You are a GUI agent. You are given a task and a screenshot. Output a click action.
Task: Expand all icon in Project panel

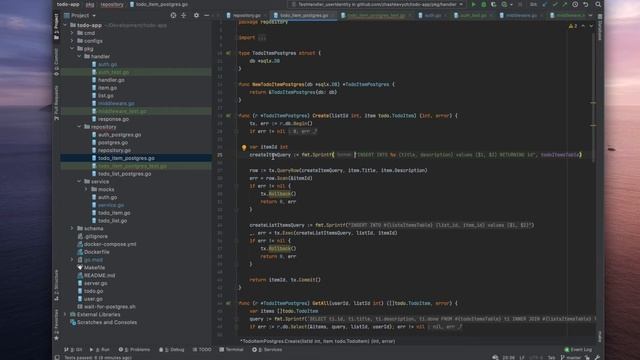tap(184, 16)
